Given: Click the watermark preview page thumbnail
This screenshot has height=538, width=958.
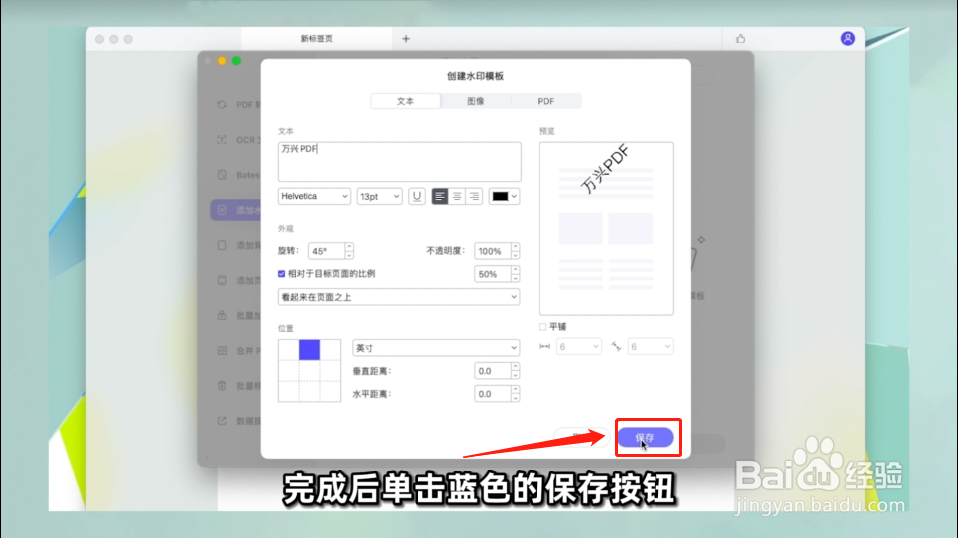Looking at the screenshot, I should (x=606, y=228).
